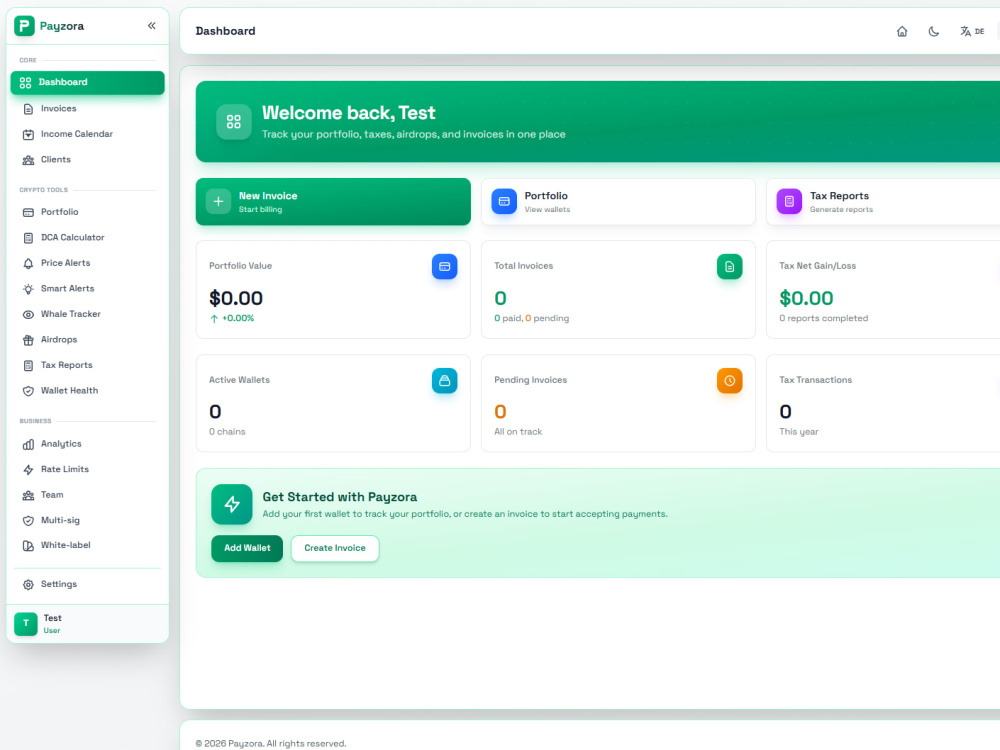Click the Tax Transactions label
The width and height of the screenshot is (1000, 750).
(815, 380)
